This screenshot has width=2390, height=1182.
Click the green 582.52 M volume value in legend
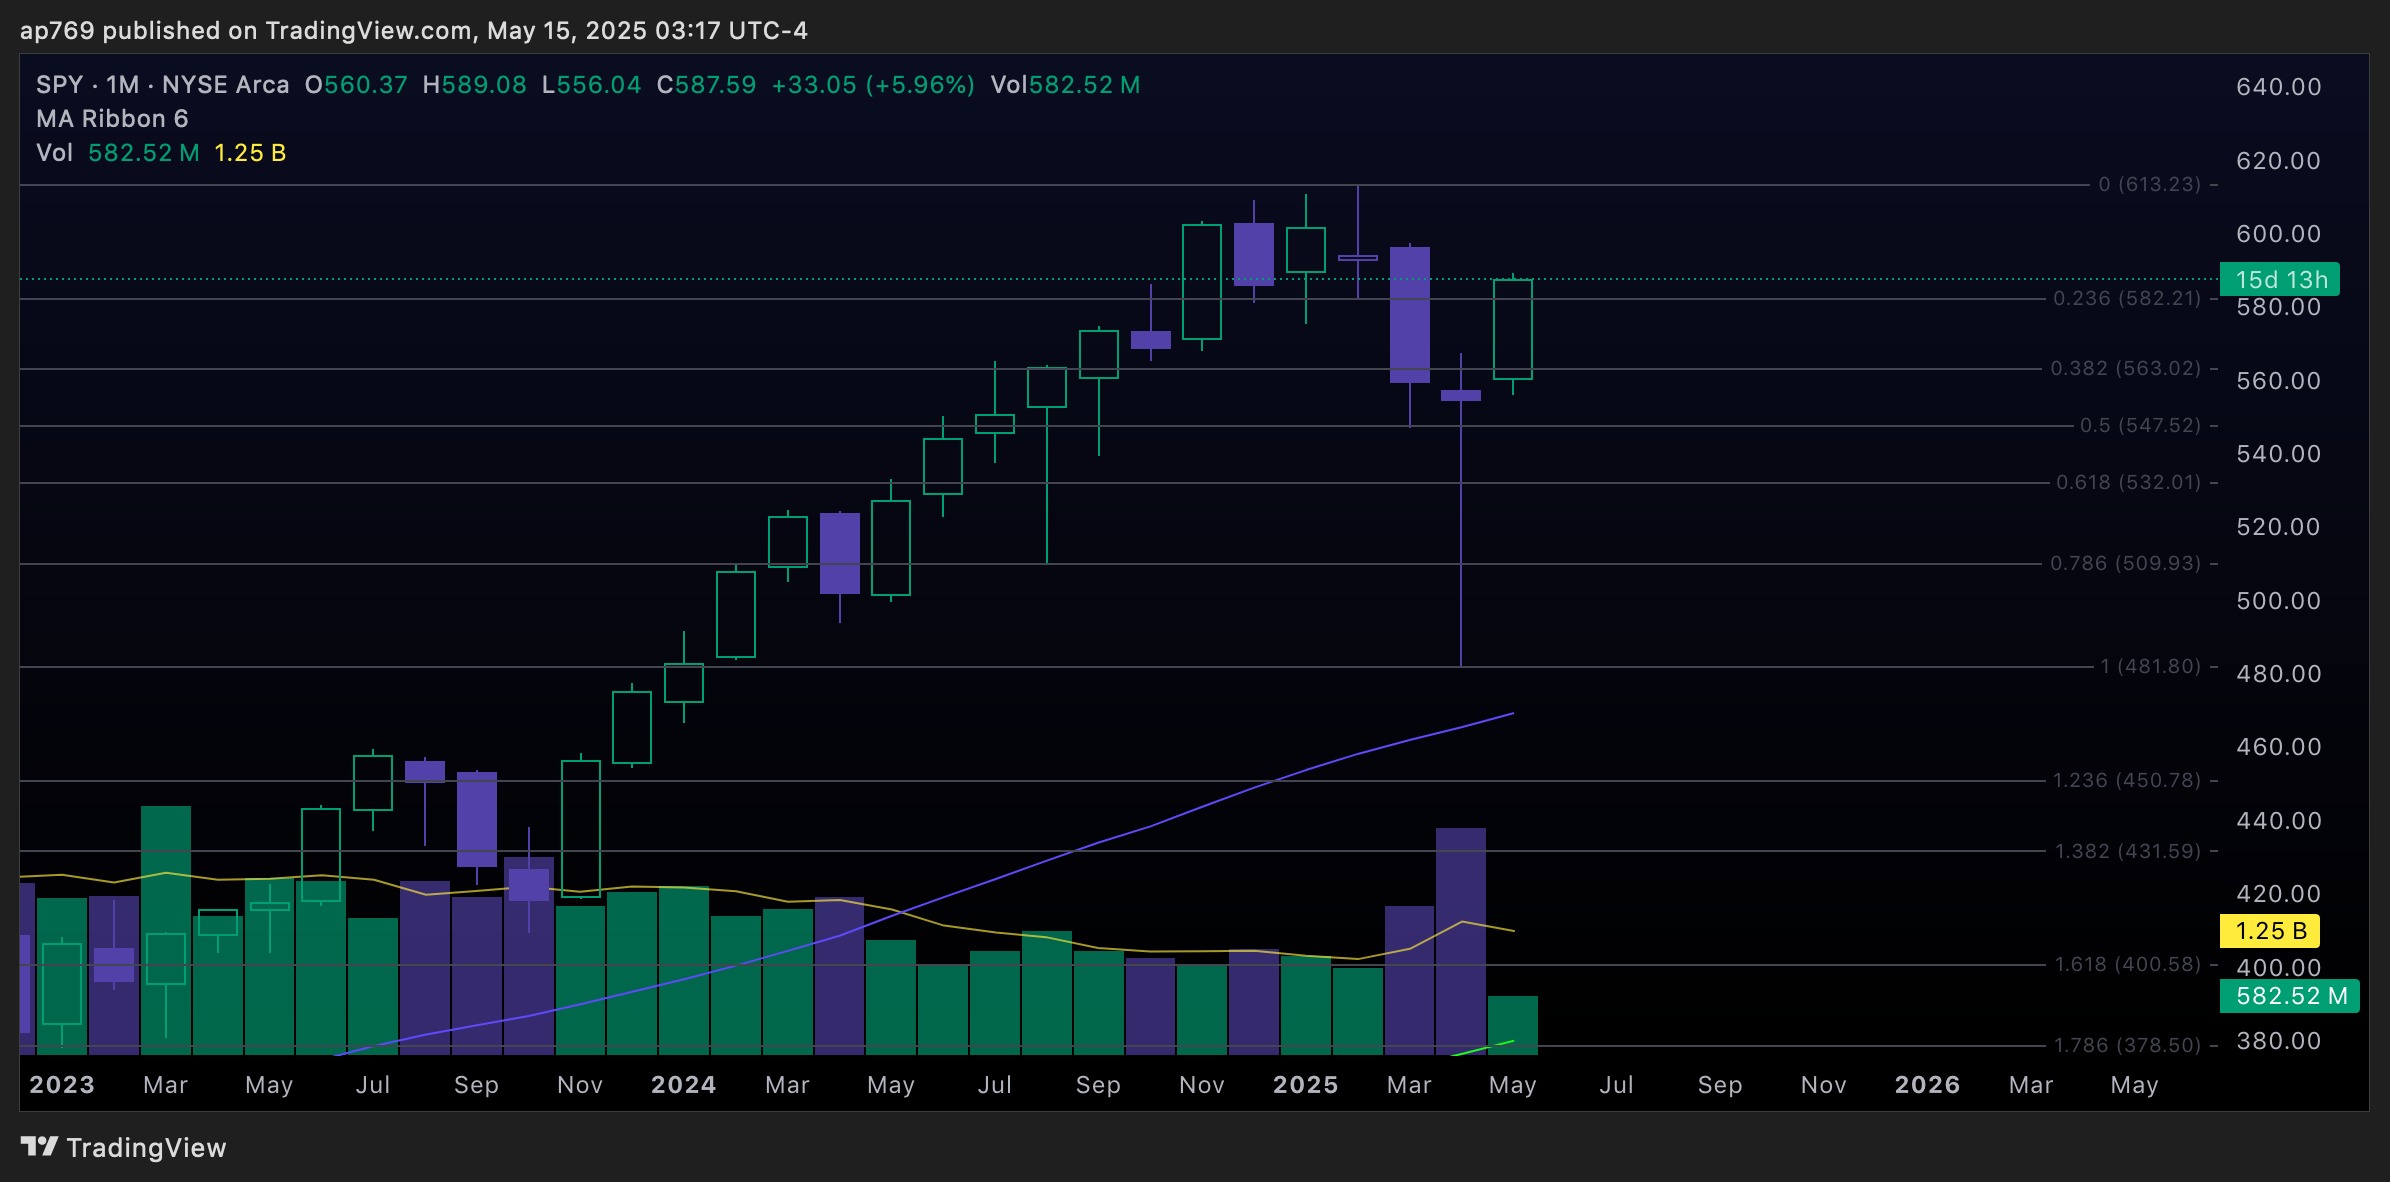tap(144, 153)
